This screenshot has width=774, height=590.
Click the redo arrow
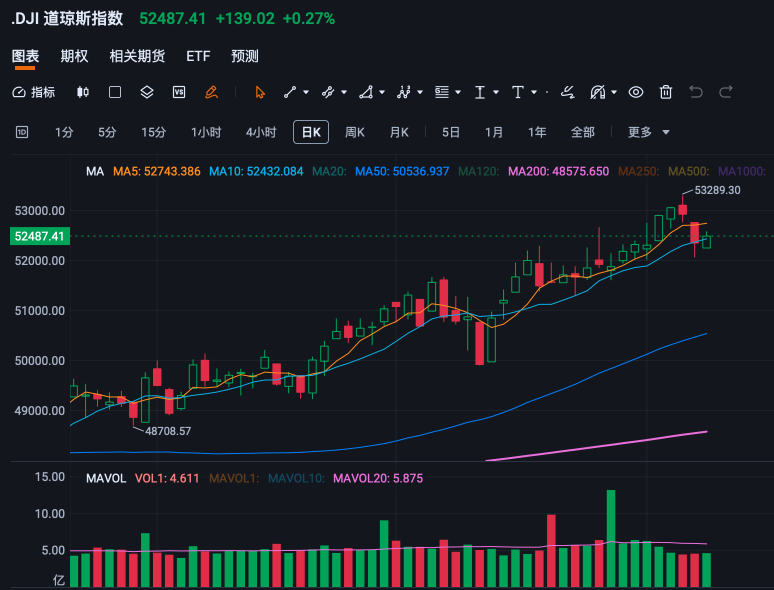point(726,92)
